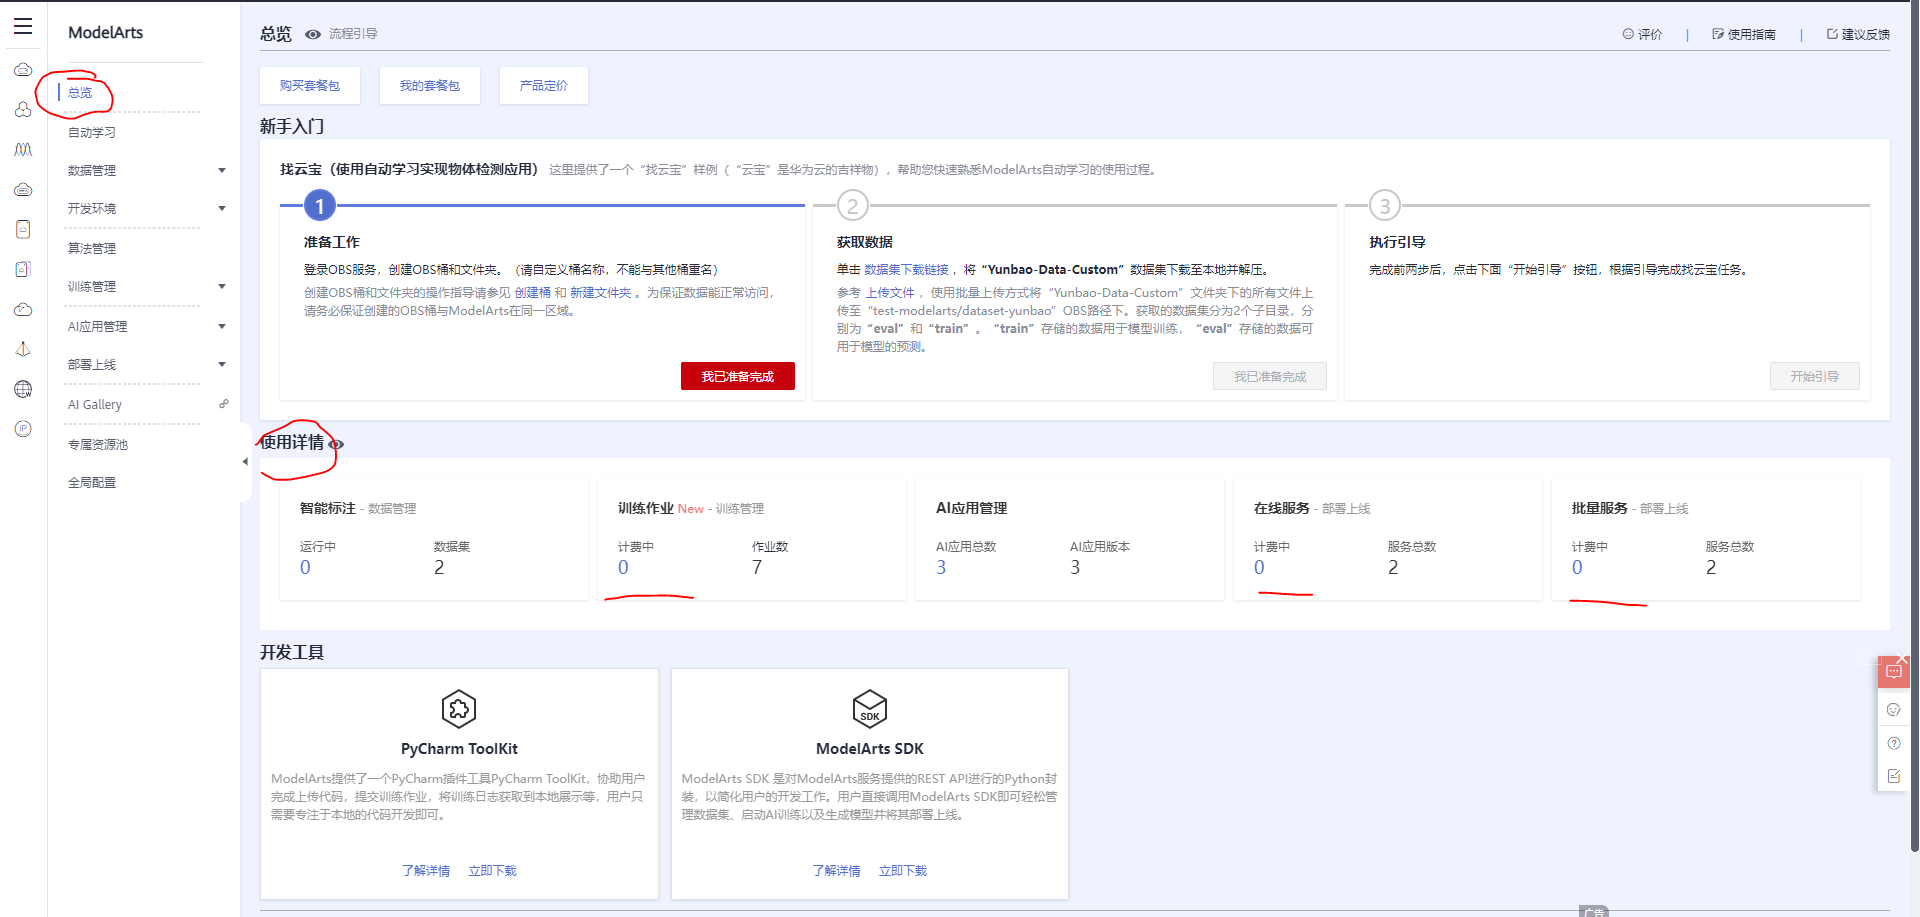Expand the 部署上线 submenu arrow
The width and height of the screenshot is (1920, 917).
pos(222,365)
